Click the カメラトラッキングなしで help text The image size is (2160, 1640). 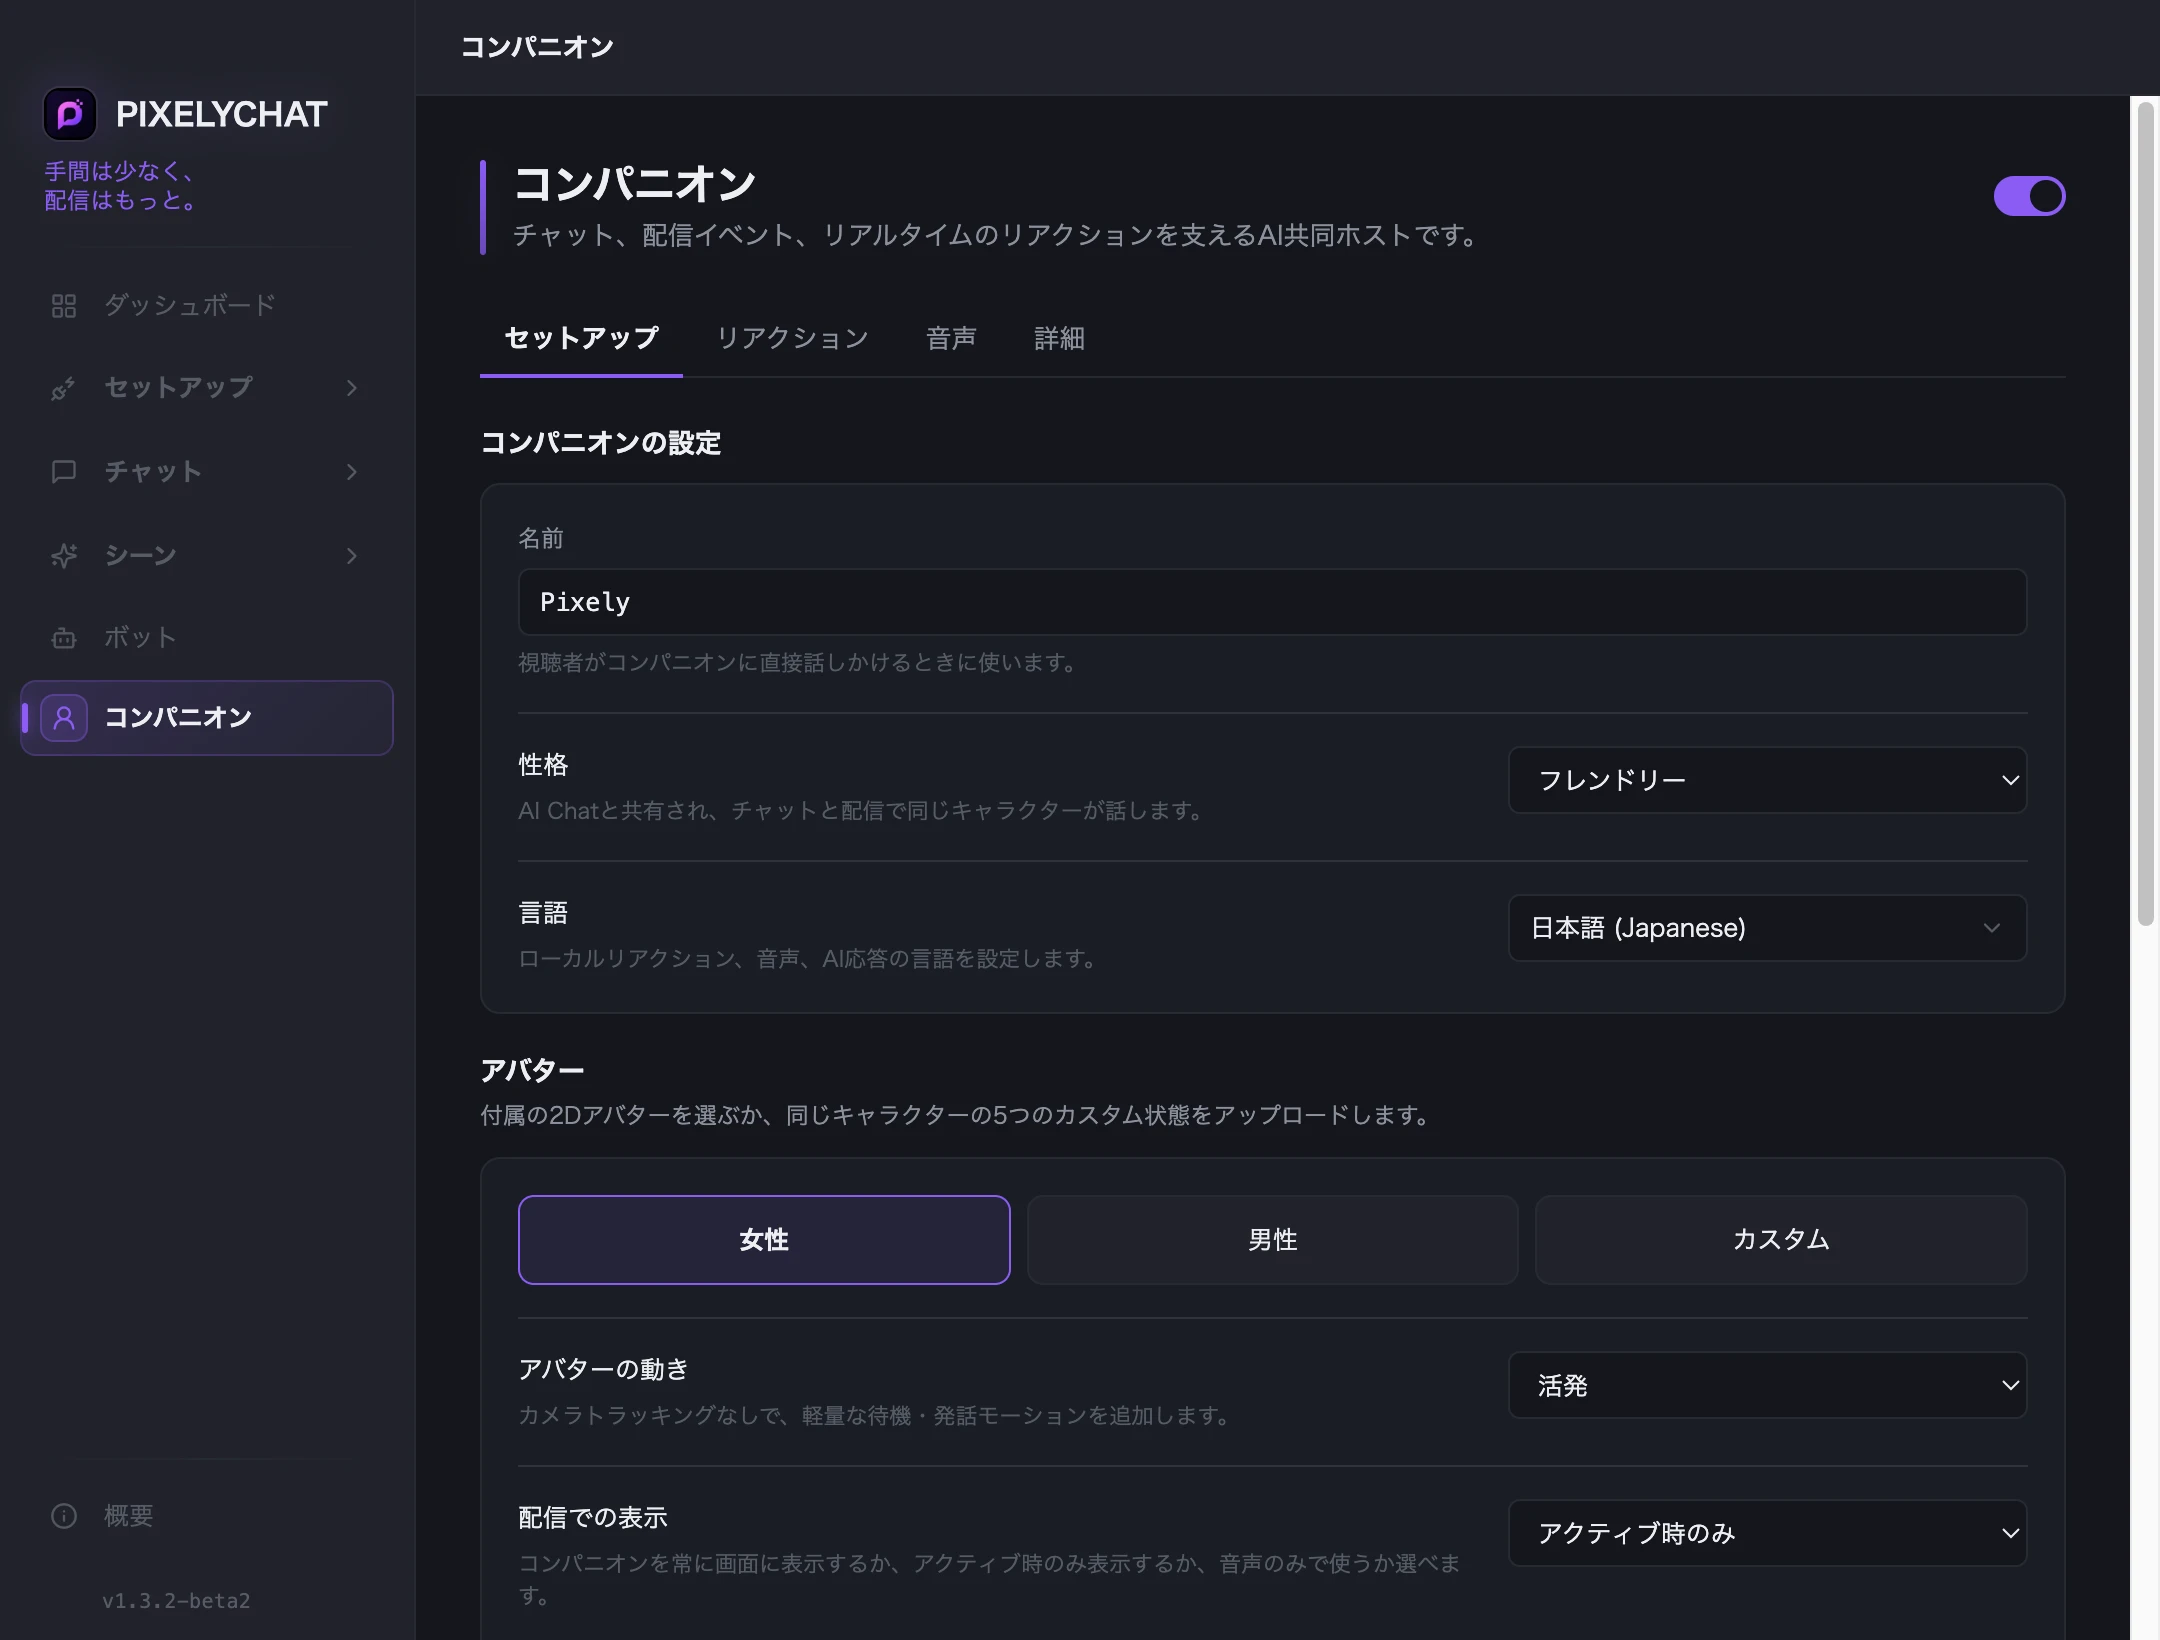tap(875, 1416)
